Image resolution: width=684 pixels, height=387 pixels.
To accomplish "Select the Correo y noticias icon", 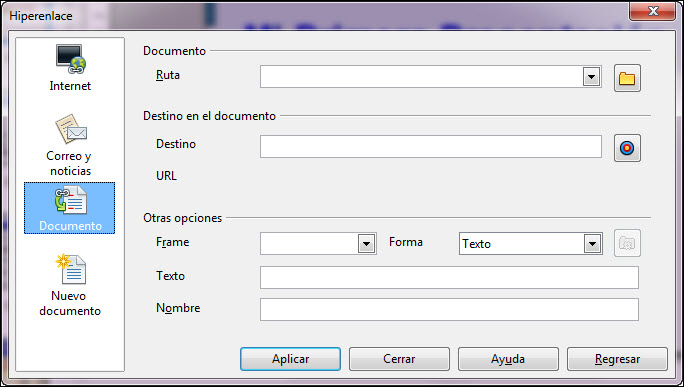I will click(x=70, y=145).
